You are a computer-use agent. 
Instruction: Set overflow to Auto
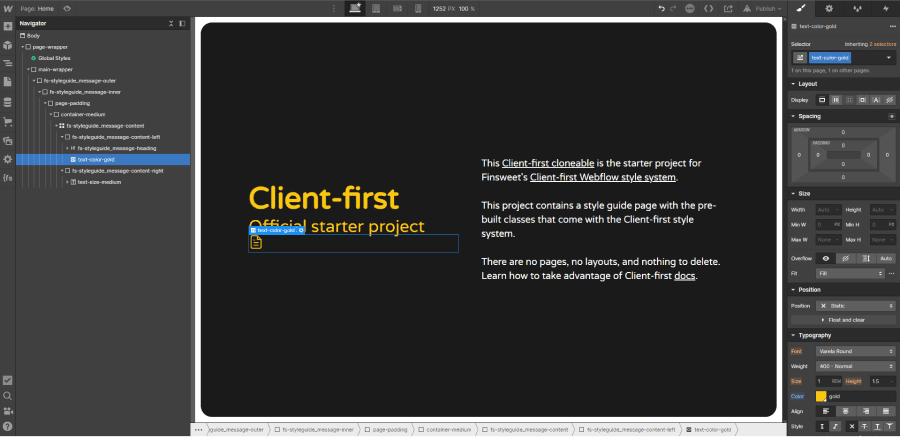tap(886, 258)
